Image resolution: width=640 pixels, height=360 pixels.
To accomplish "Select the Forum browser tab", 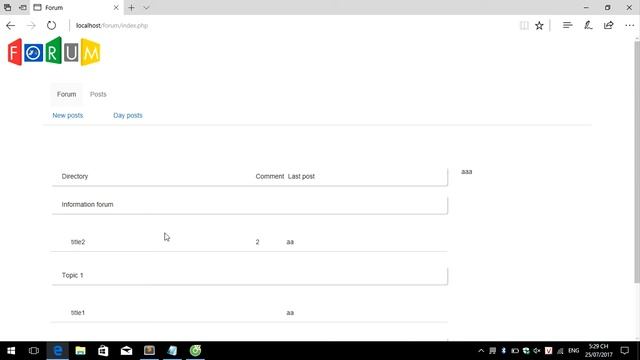I will (76, 8).
